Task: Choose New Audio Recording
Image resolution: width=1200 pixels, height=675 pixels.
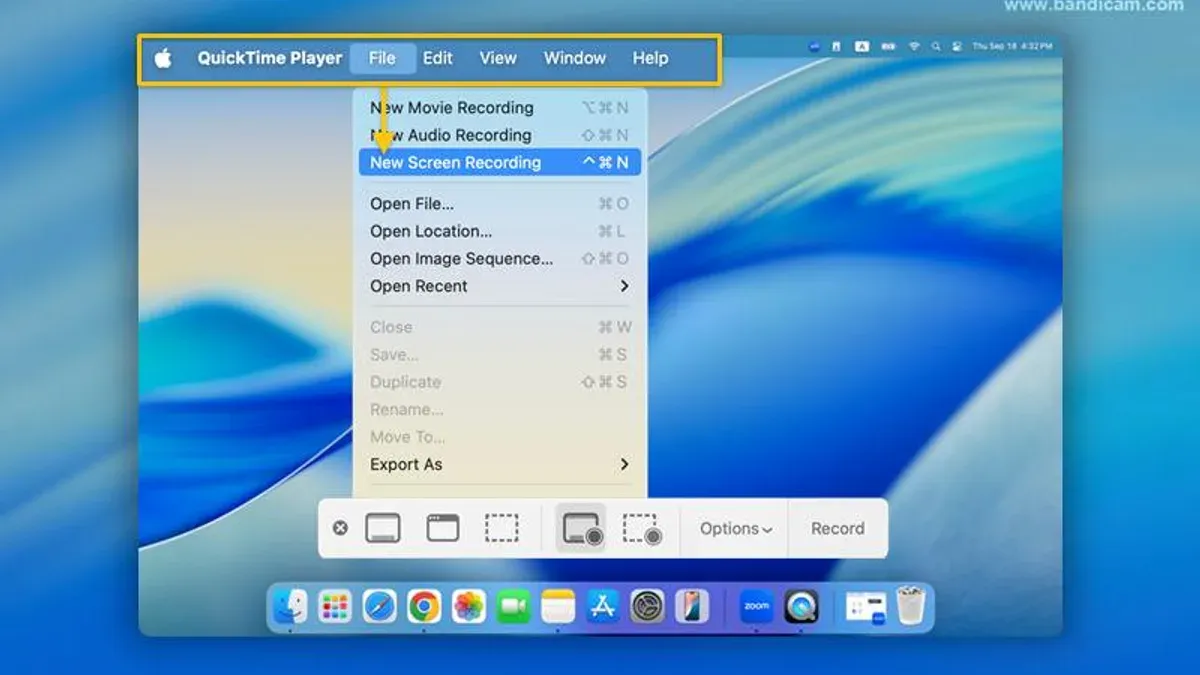Action: click(500, 135)
